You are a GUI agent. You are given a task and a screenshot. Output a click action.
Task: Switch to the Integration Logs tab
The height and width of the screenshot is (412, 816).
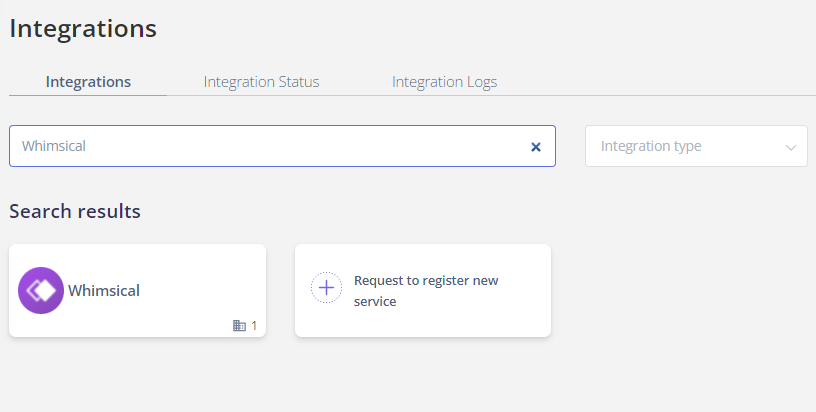pos(444,82)
